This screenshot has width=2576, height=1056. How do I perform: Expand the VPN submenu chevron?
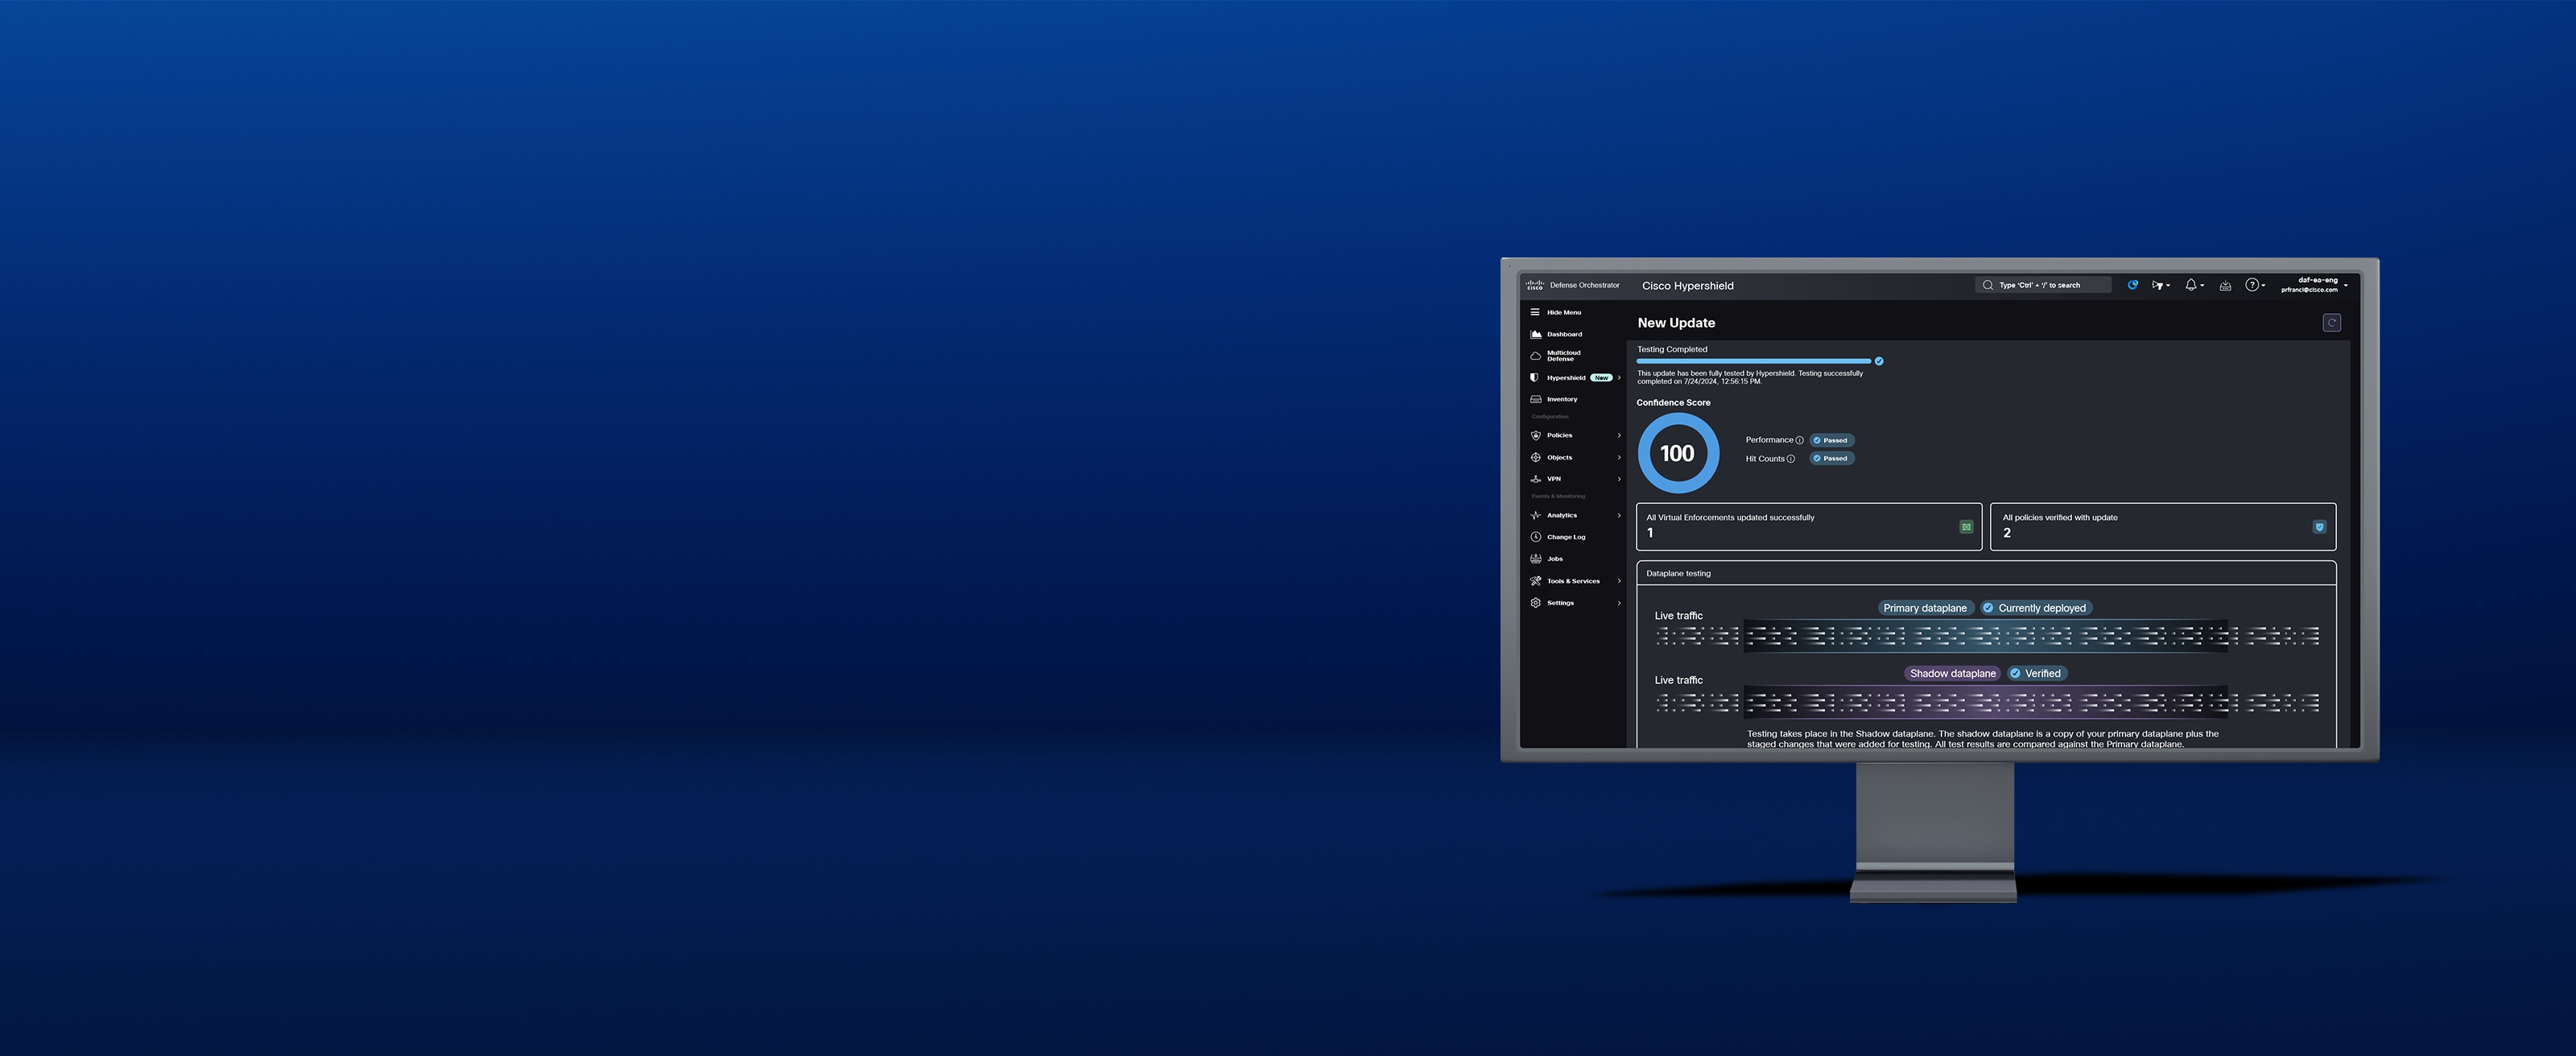coord(1619,479)
